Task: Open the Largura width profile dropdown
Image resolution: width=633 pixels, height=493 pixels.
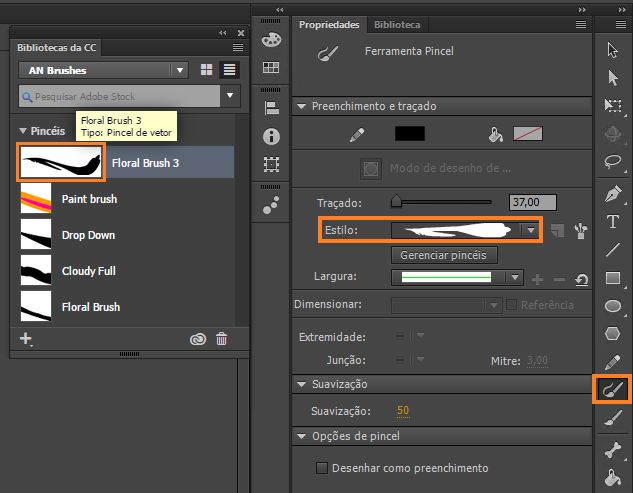Action: (x=514, y=277)
